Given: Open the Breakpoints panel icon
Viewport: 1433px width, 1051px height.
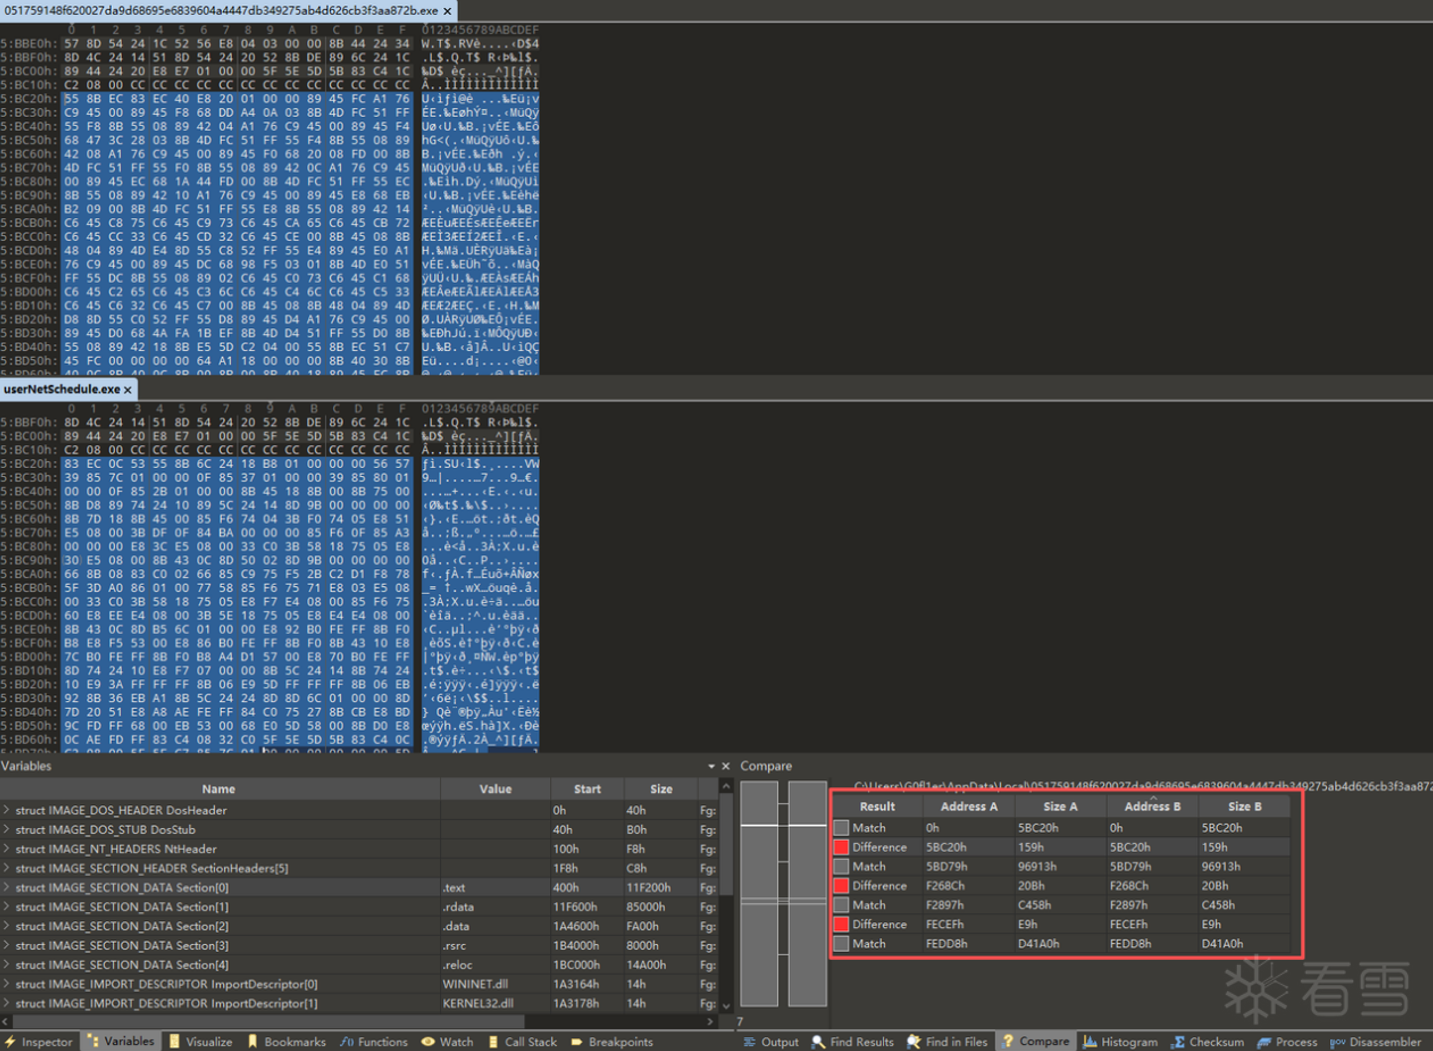Looking at the screenshot, I should point(576,1042).
